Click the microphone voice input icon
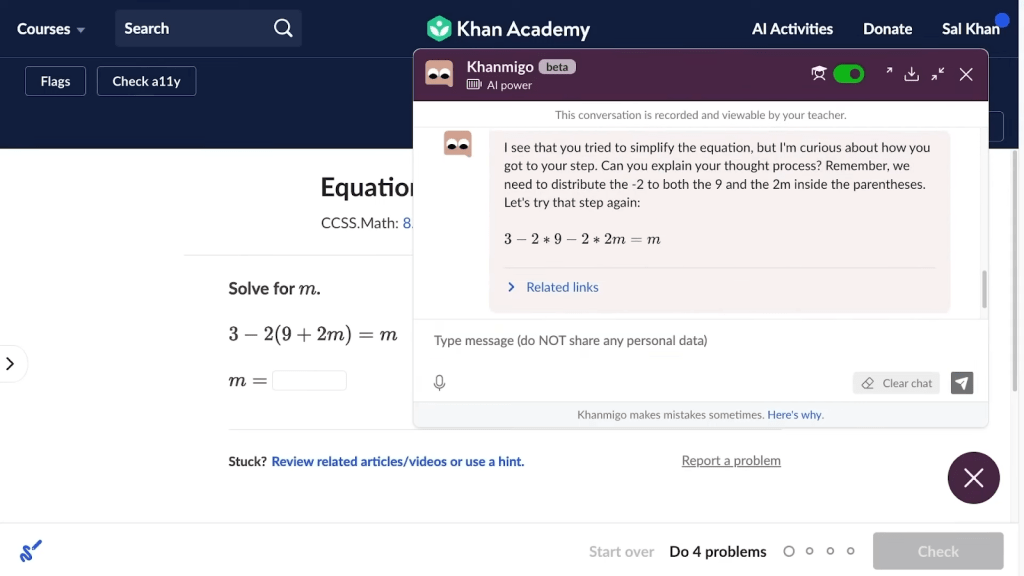This screenshot has width=1024, height=576. click(x=439, y=383)
